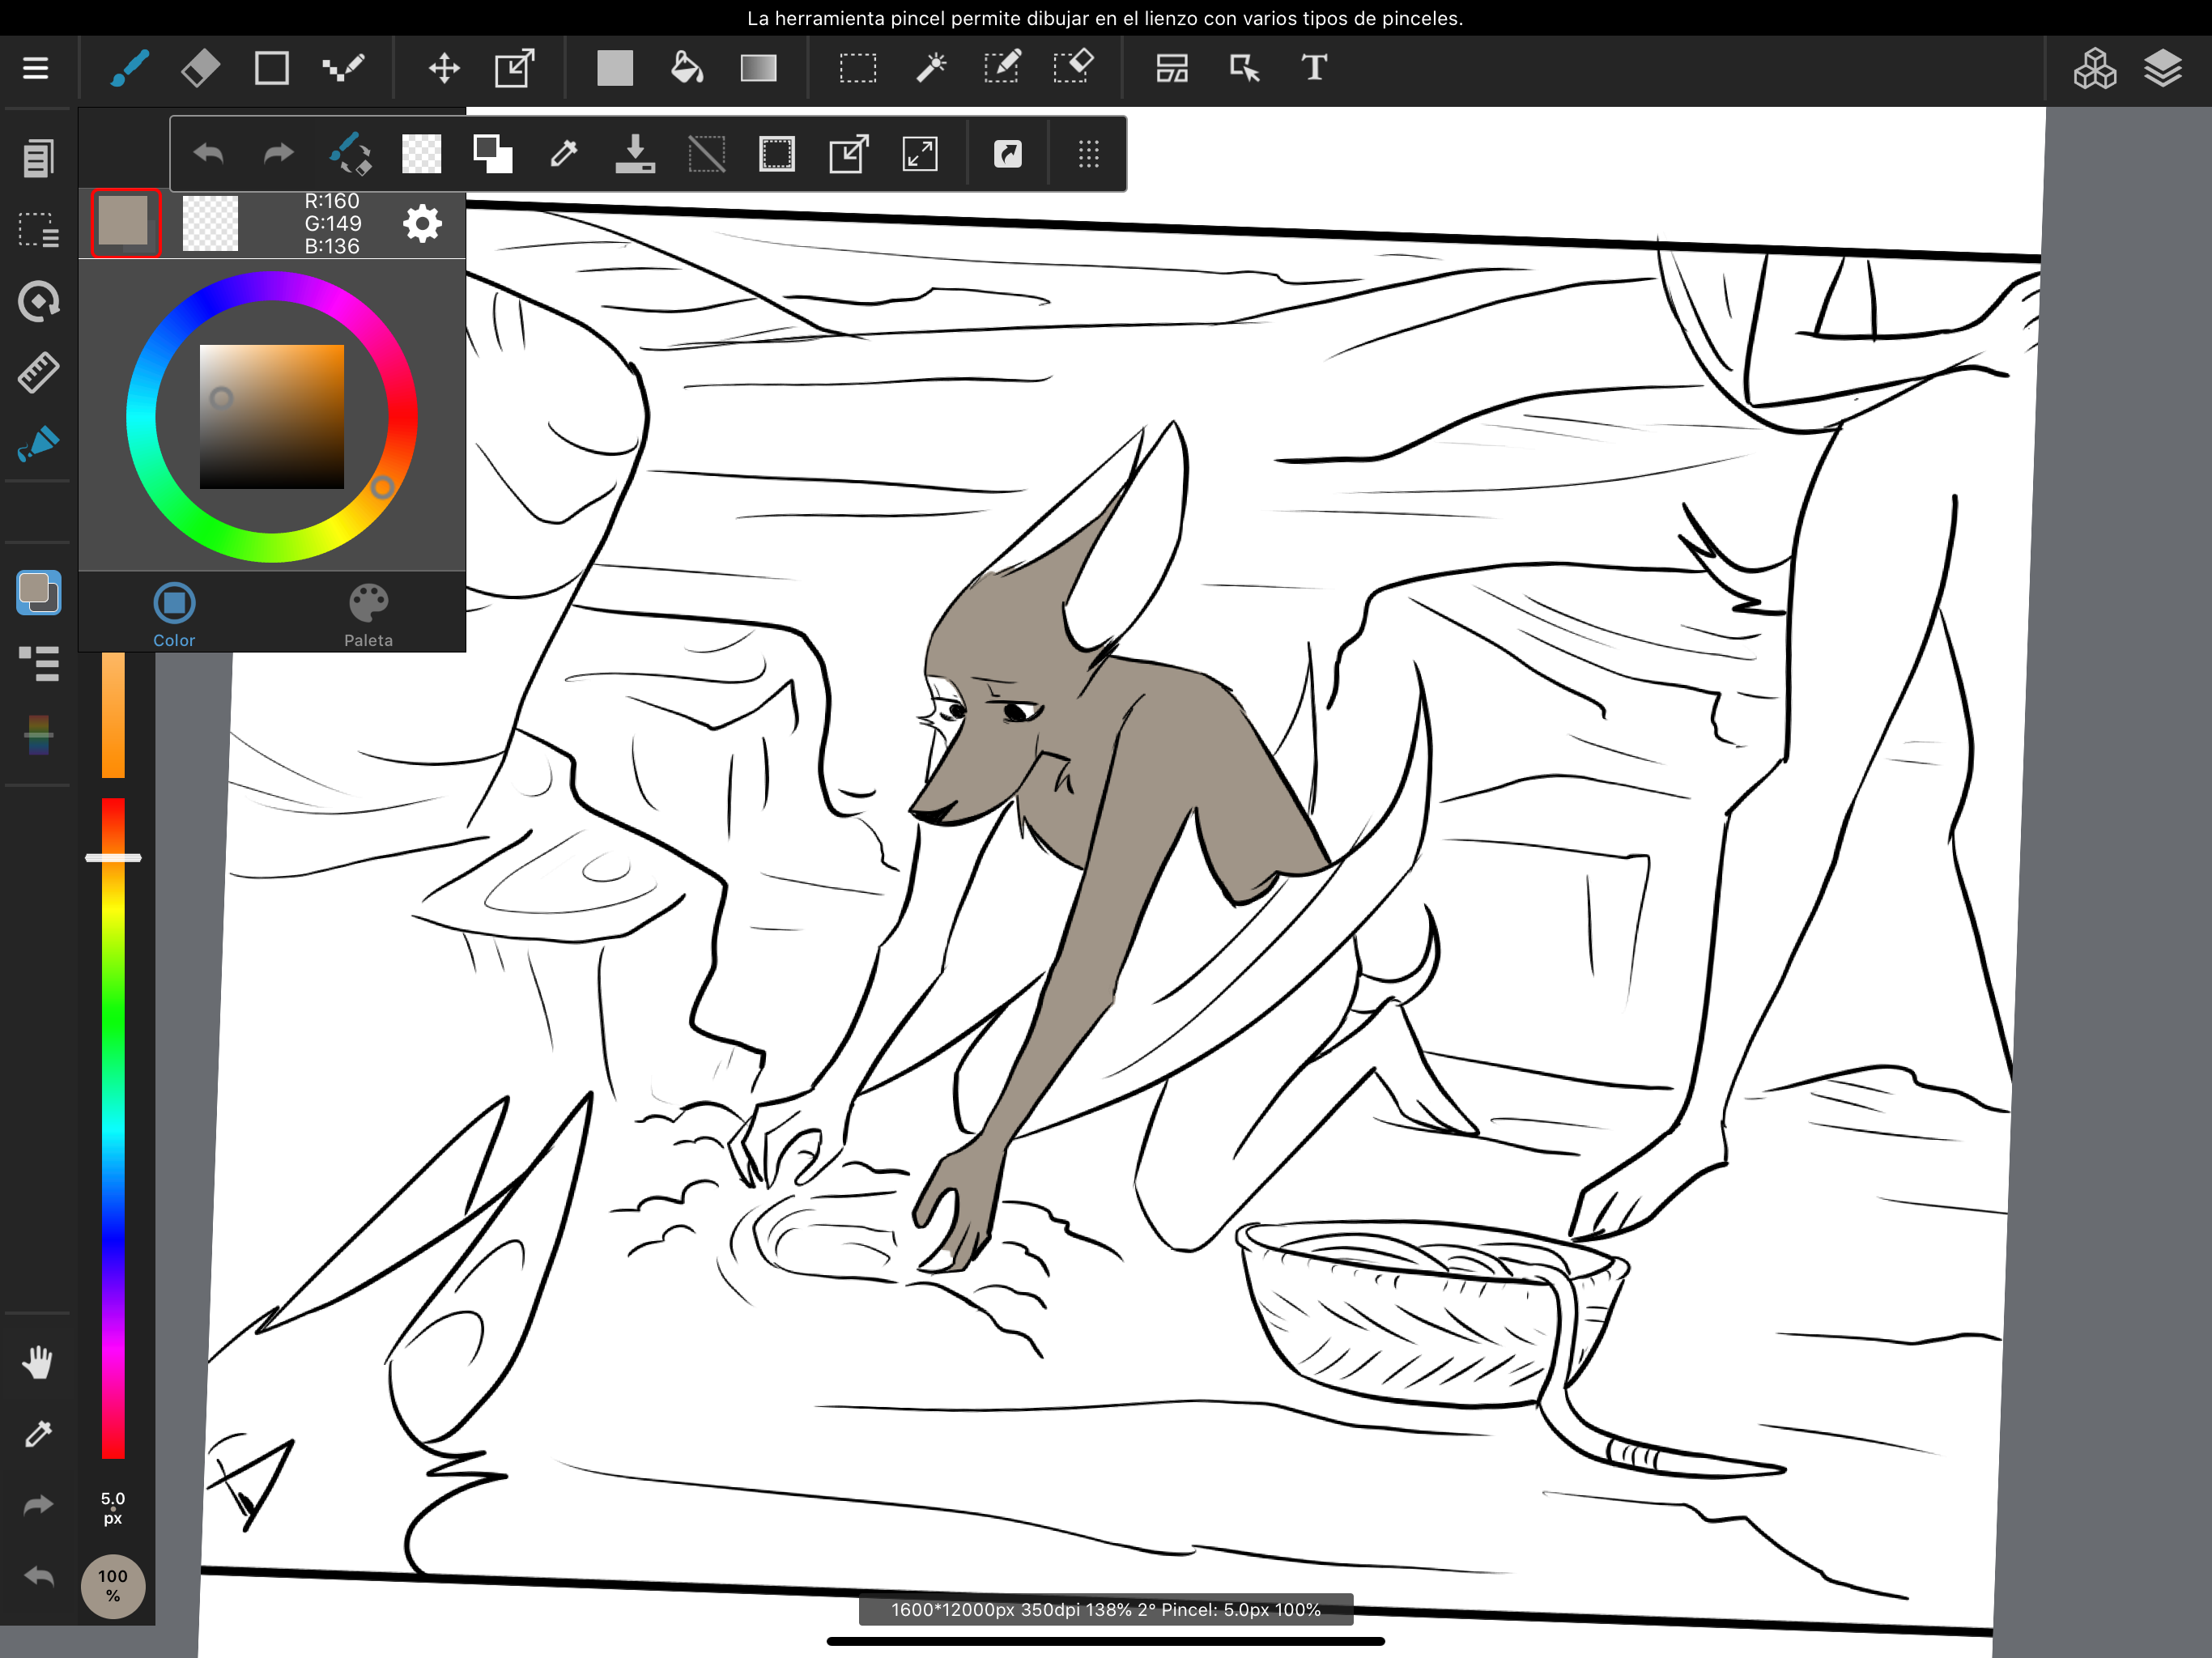Toggle the snap ruler tool in sidebar
Viewport: 2212px width, 1658px height.
coord(38,372)
